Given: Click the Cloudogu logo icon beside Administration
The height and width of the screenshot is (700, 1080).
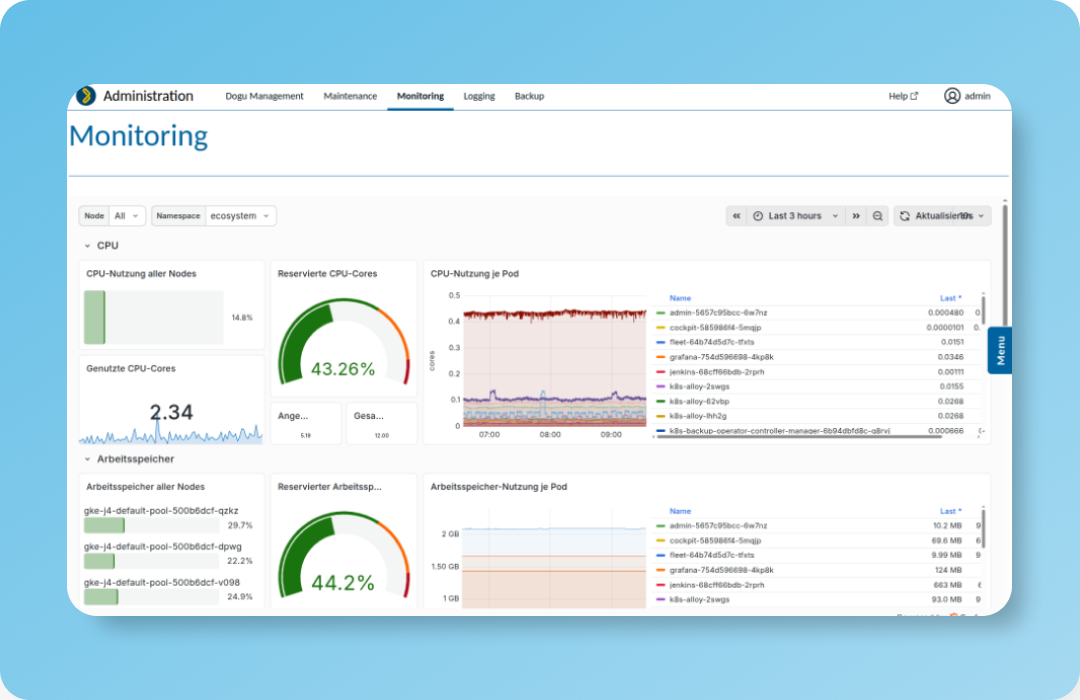Looking at the screenshot, I should coord(86,96).
